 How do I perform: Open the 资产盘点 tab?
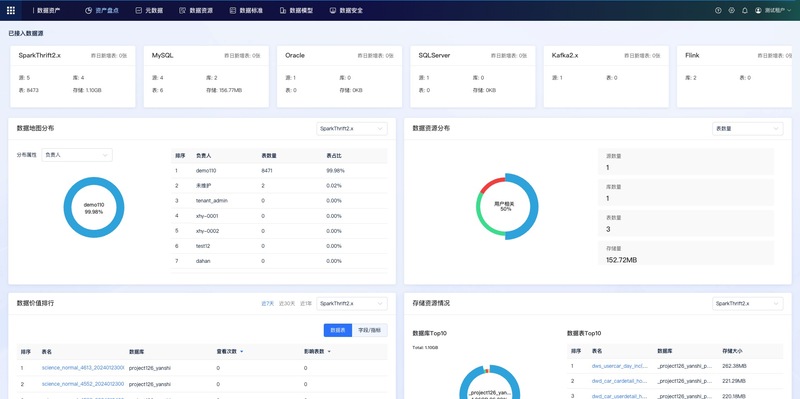(102, 10)
